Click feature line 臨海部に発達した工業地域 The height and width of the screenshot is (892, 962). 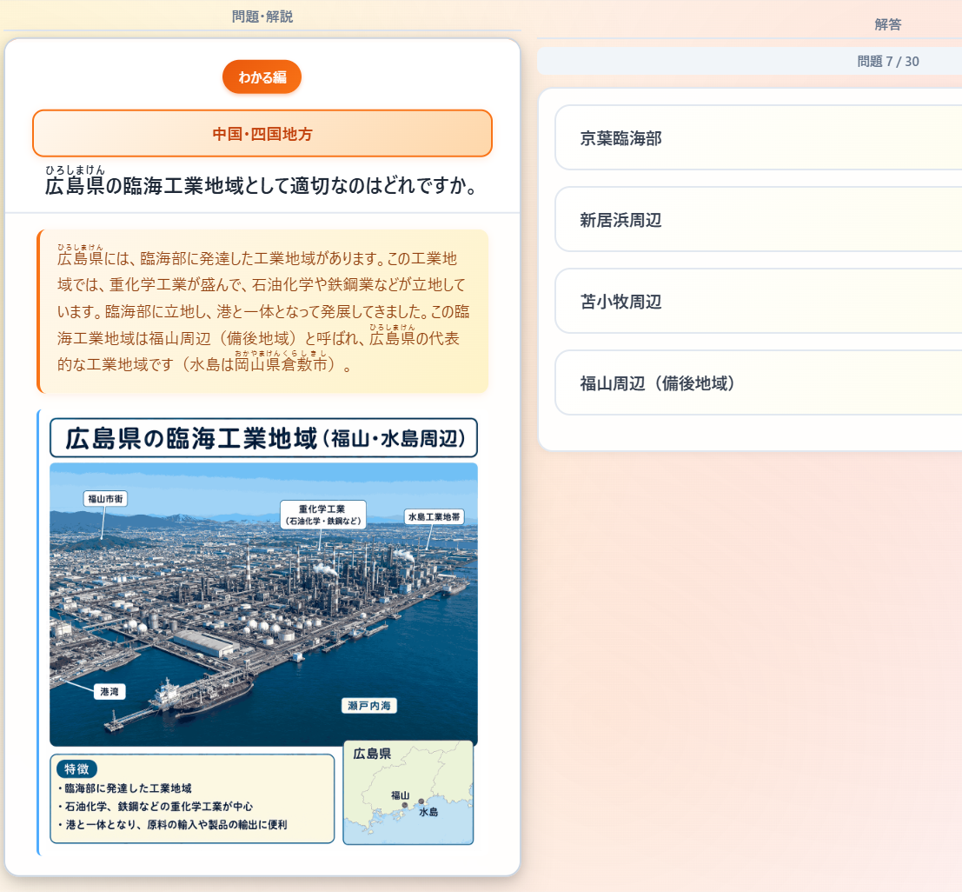pyautogui.click(x=128, y=788)
